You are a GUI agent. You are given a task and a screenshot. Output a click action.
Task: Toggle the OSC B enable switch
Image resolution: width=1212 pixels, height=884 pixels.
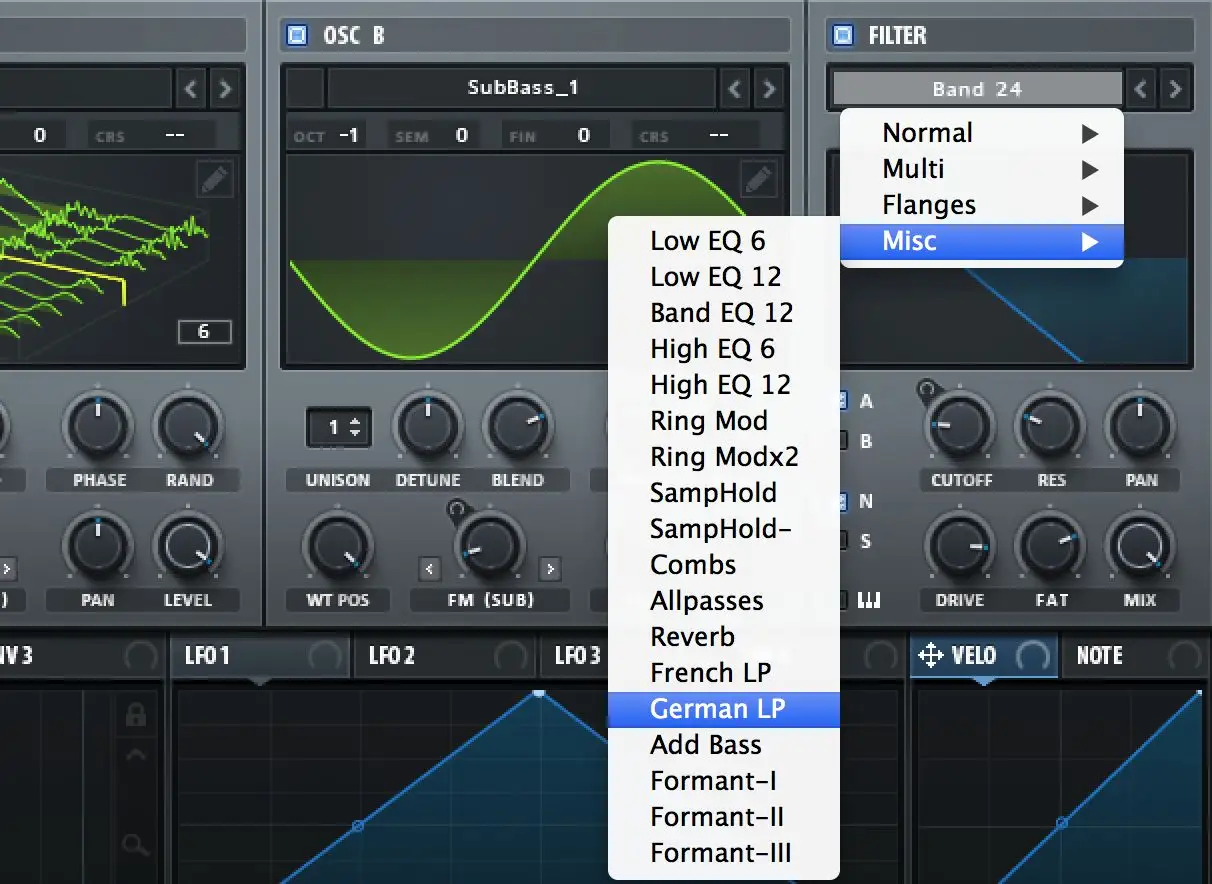coord(297,36)
